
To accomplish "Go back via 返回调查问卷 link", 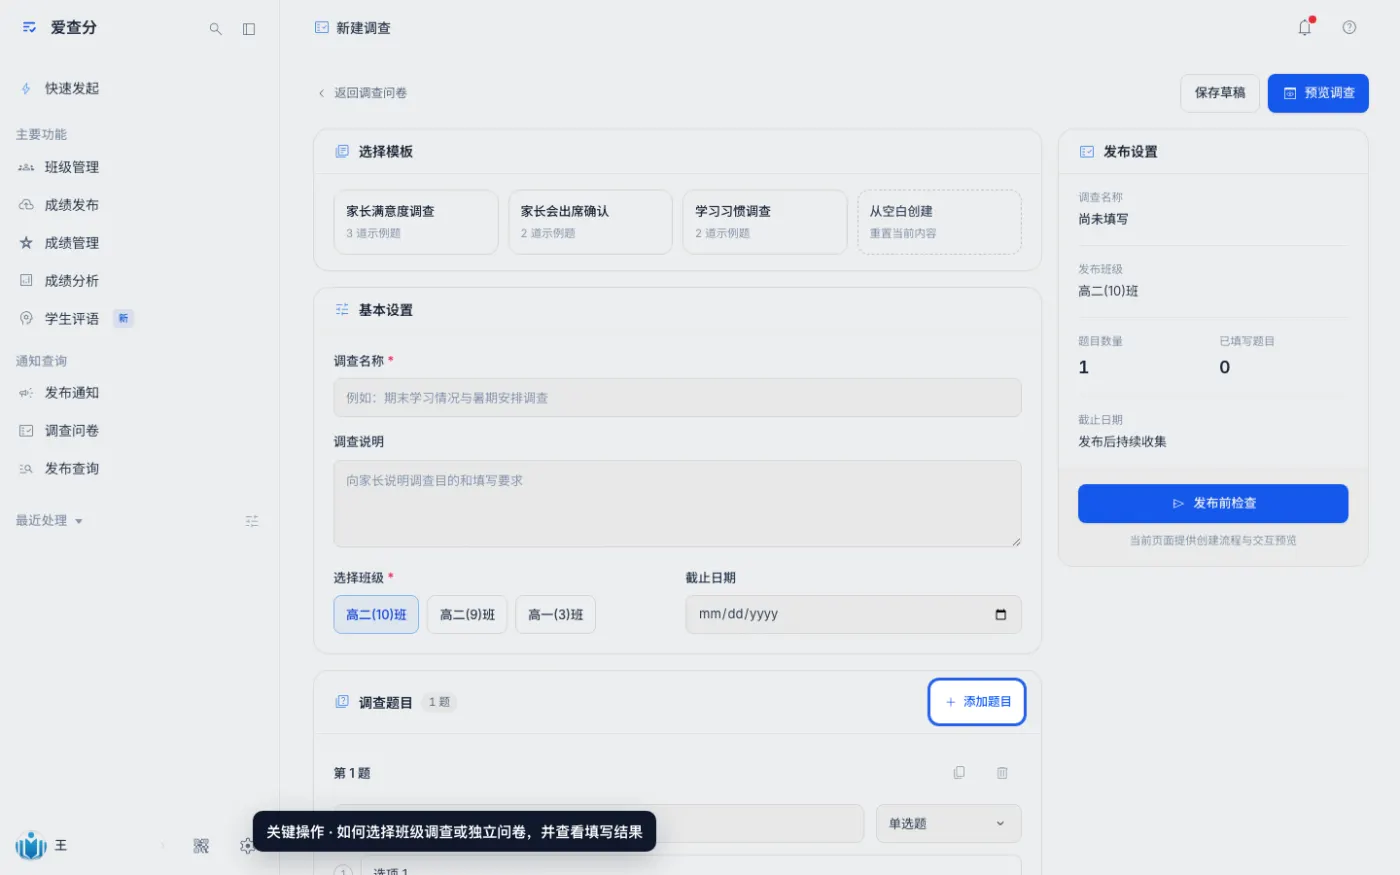I will click(x=362, y=93).
